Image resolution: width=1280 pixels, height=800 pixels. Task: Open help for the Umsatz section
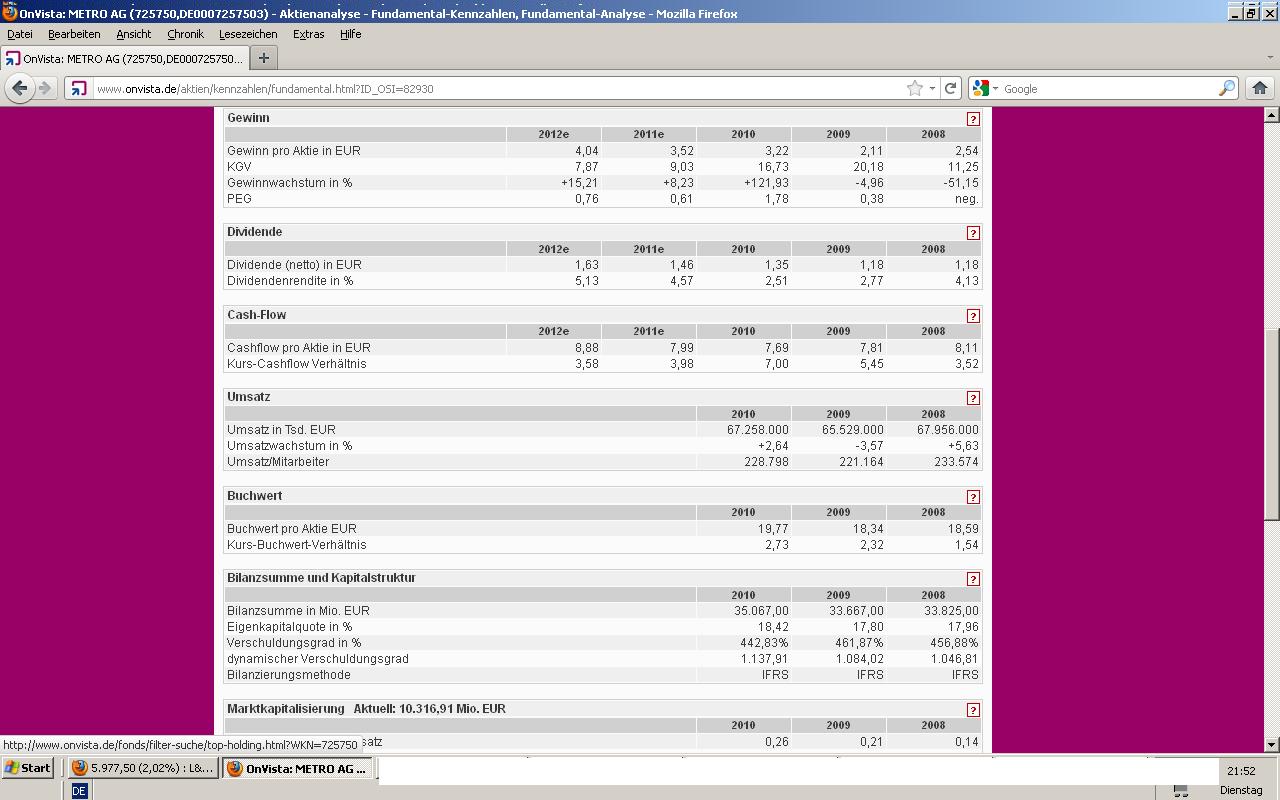tap(972, 398)
